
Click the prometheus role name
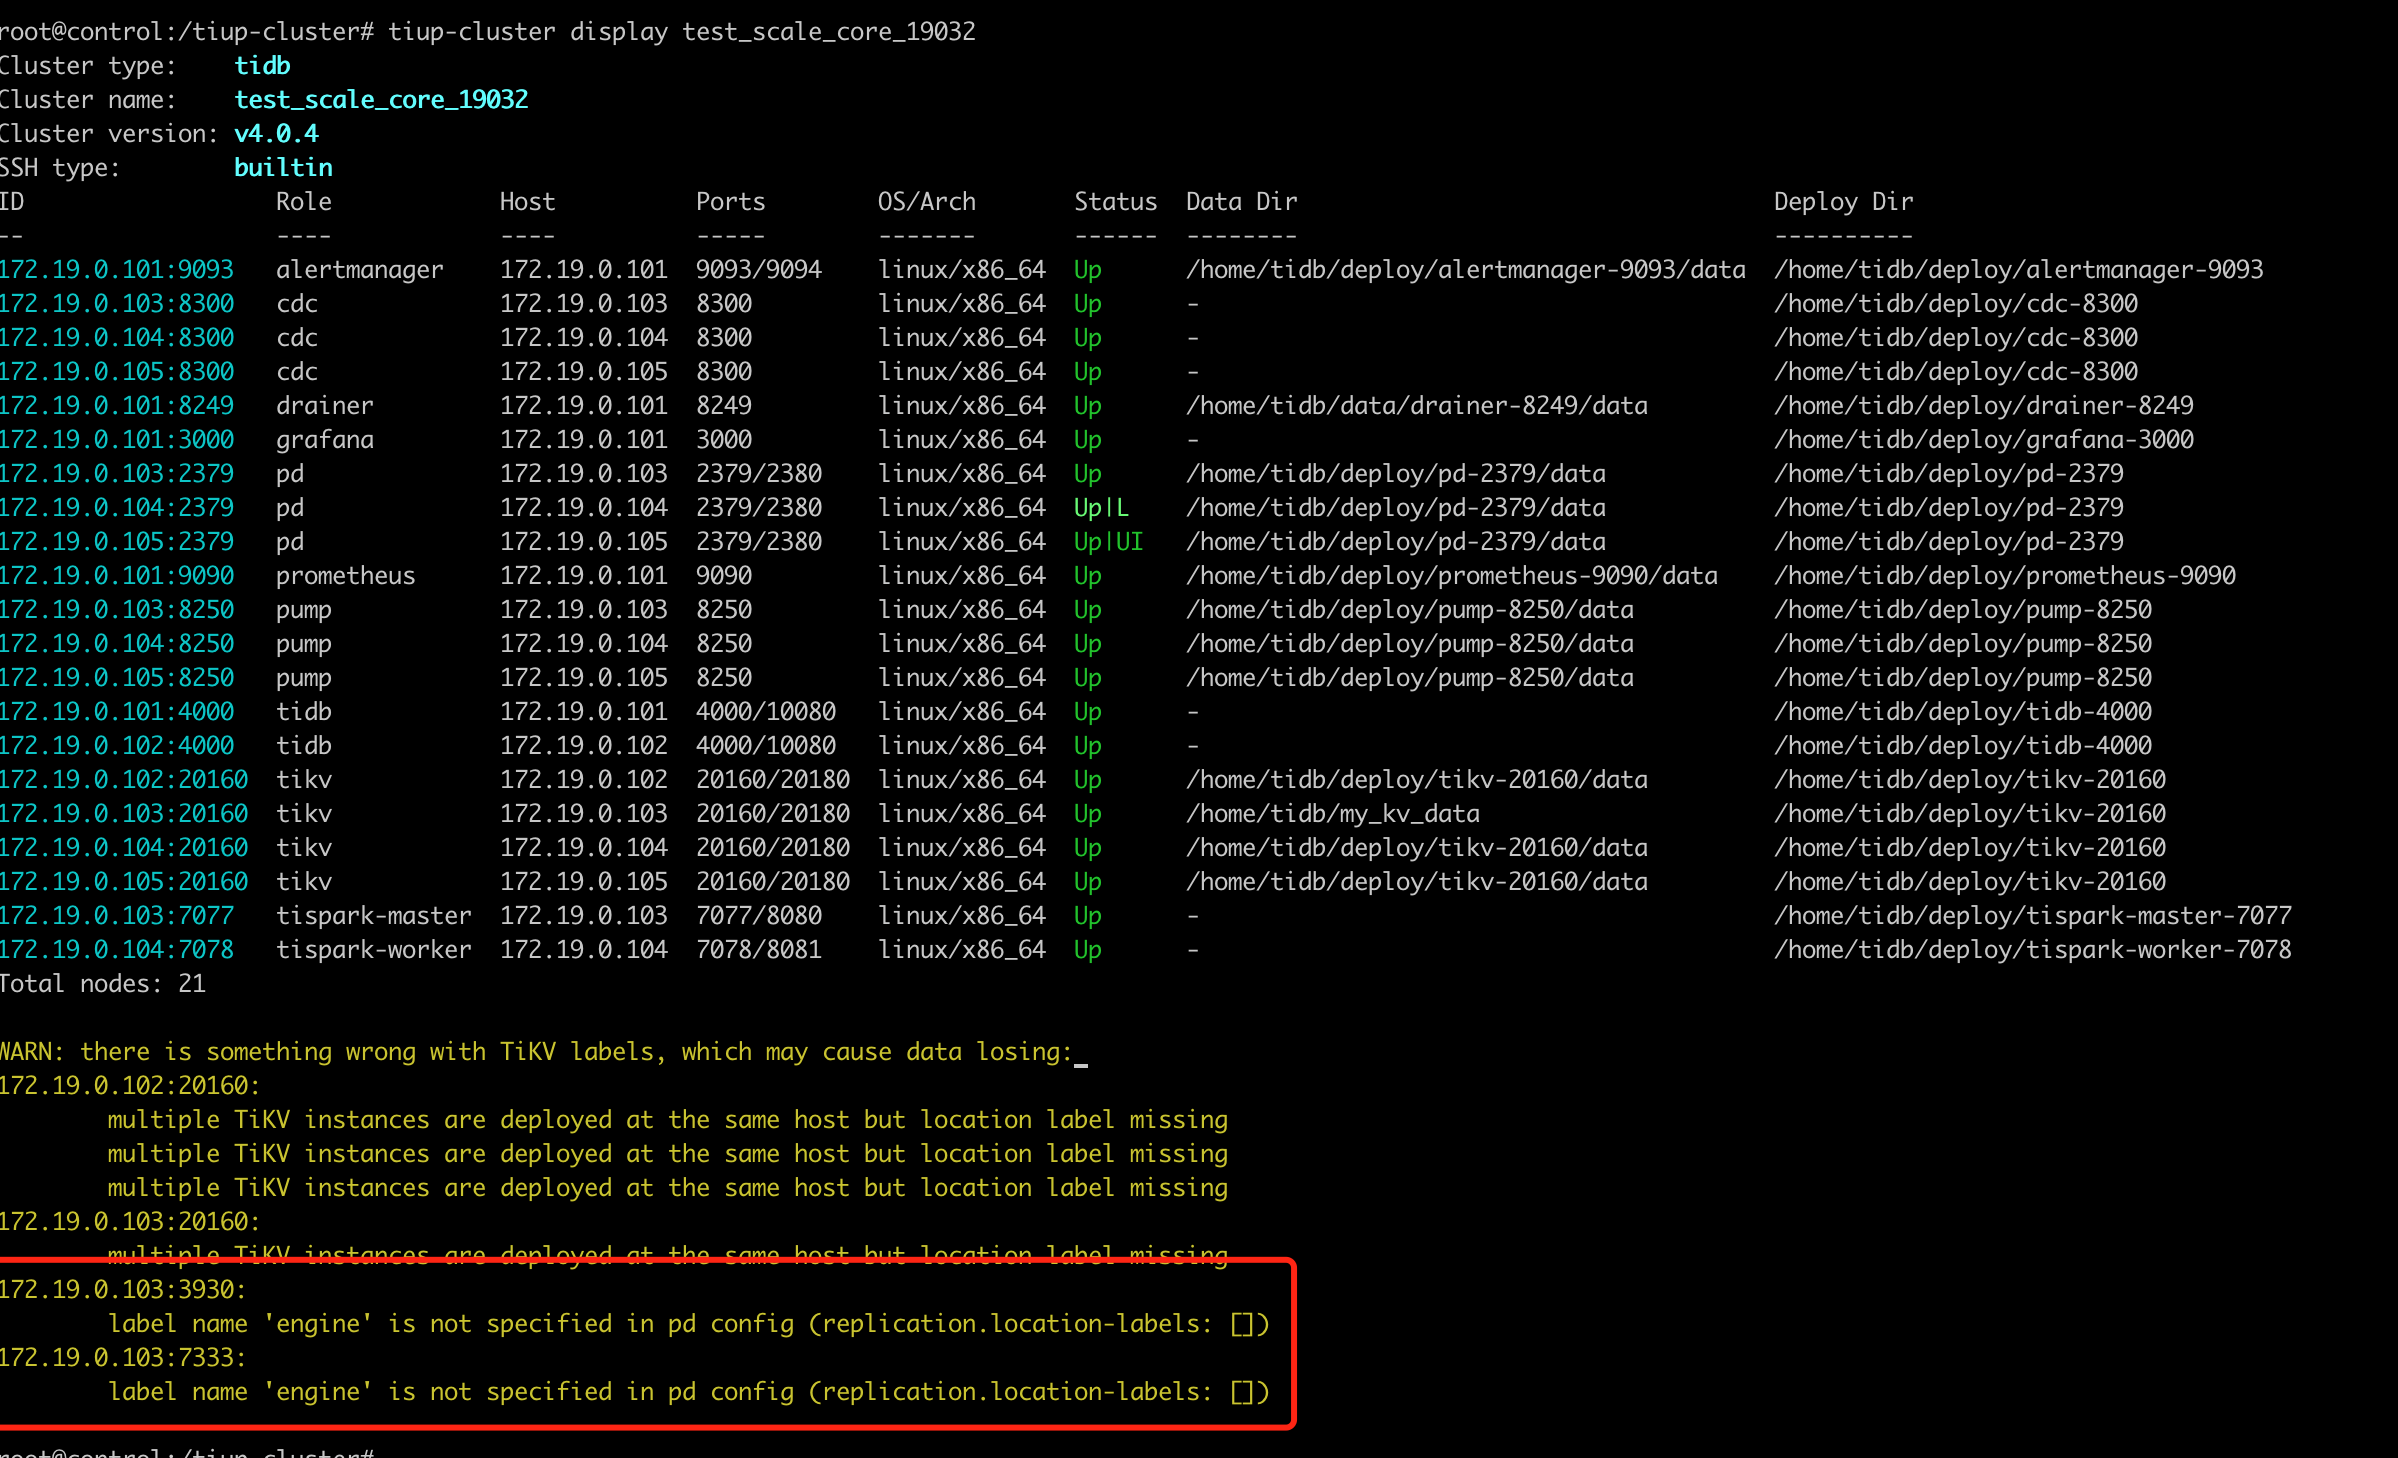345,575
